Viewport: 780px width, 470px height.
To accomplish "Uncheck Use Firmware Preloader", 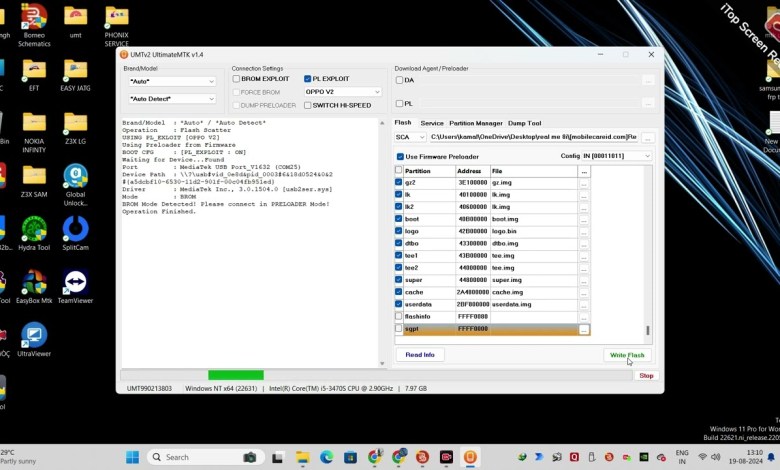I will [400, 156].
